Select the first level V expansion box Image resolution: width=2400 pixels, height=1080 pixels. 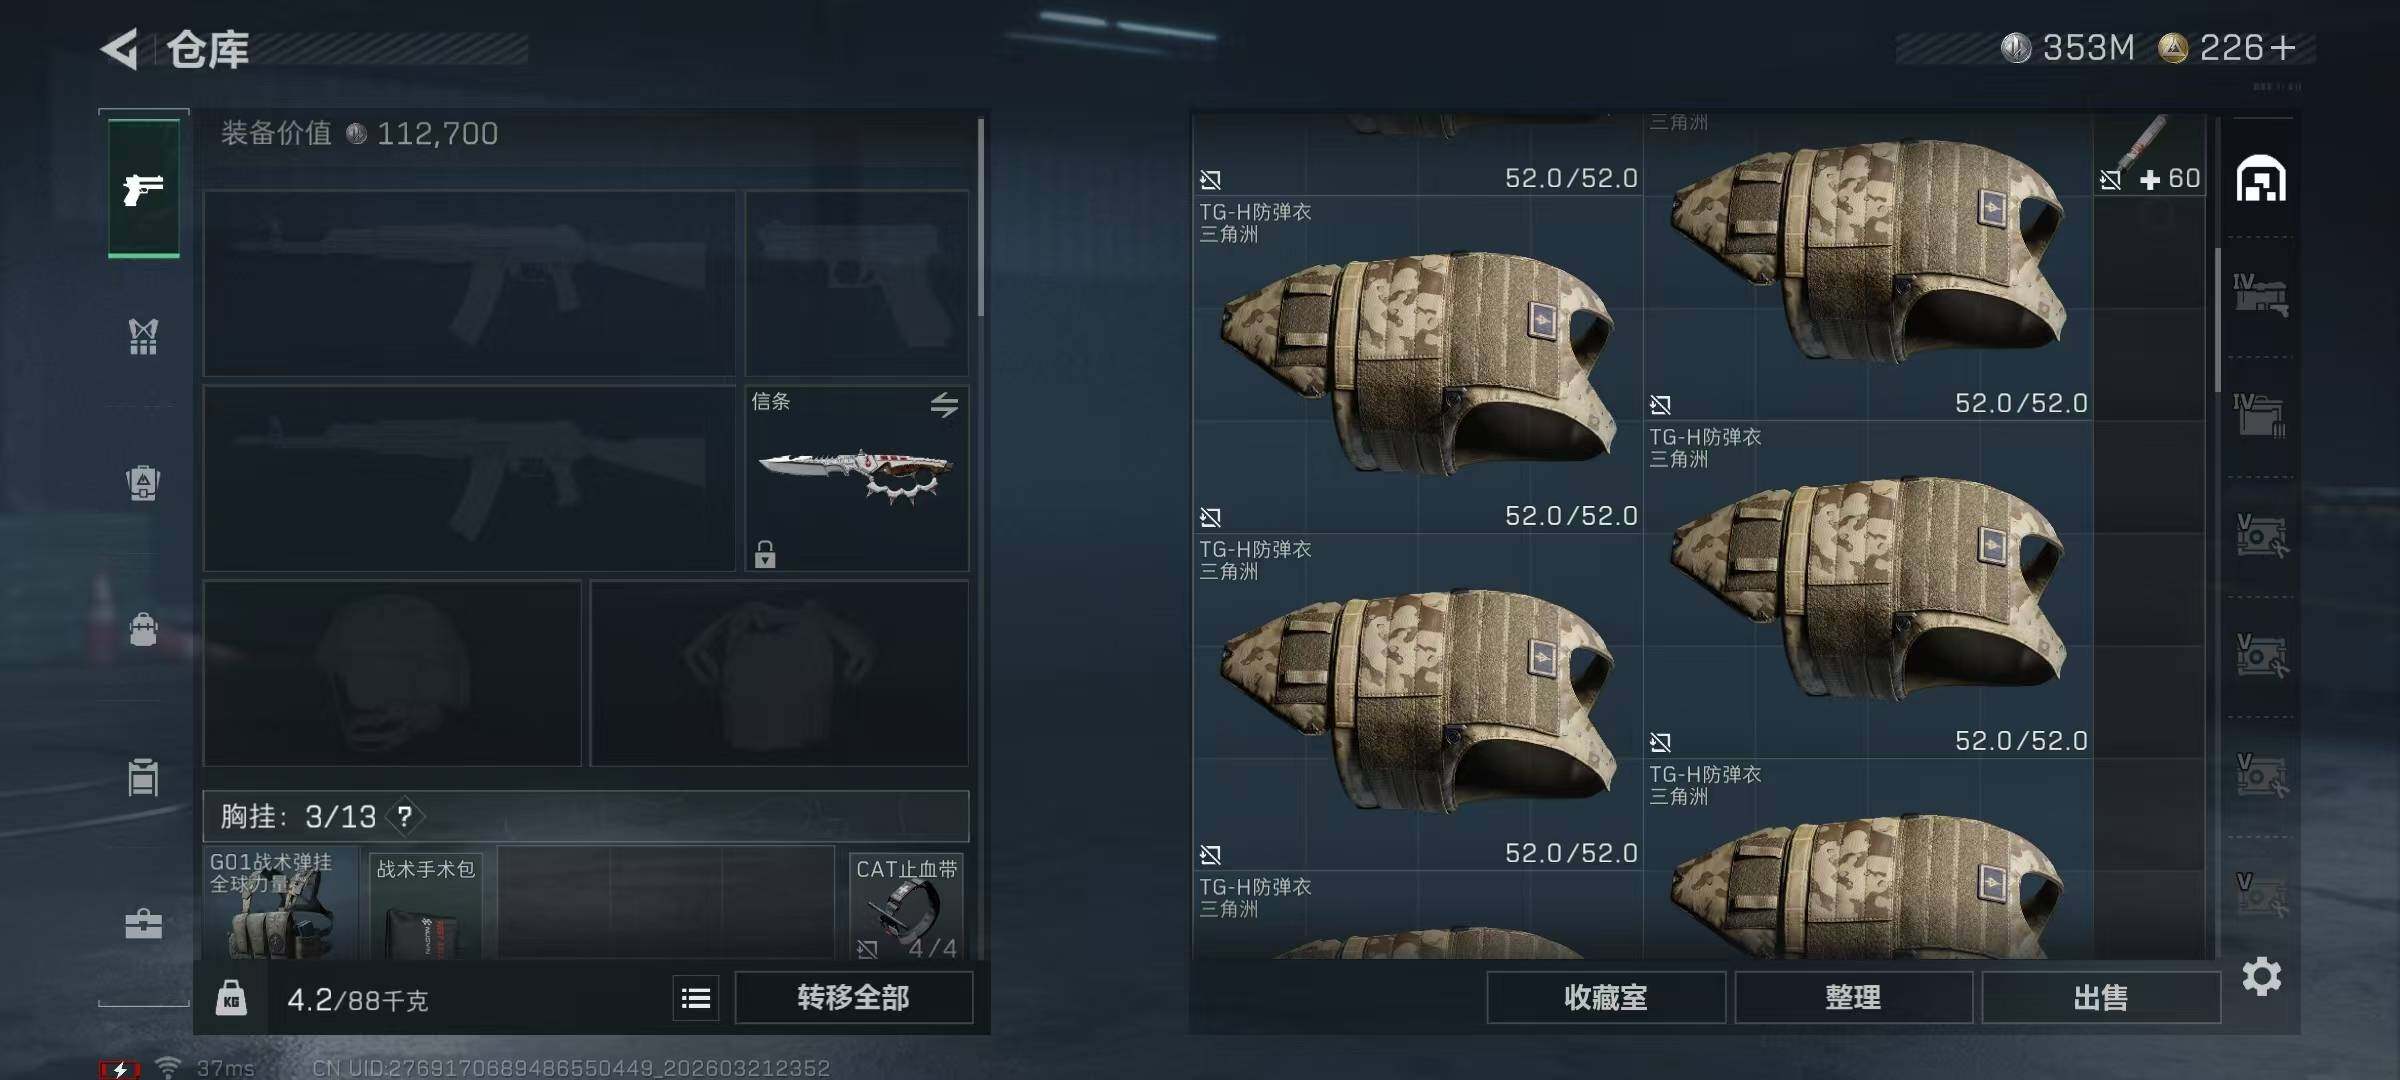pos(2260,536)
